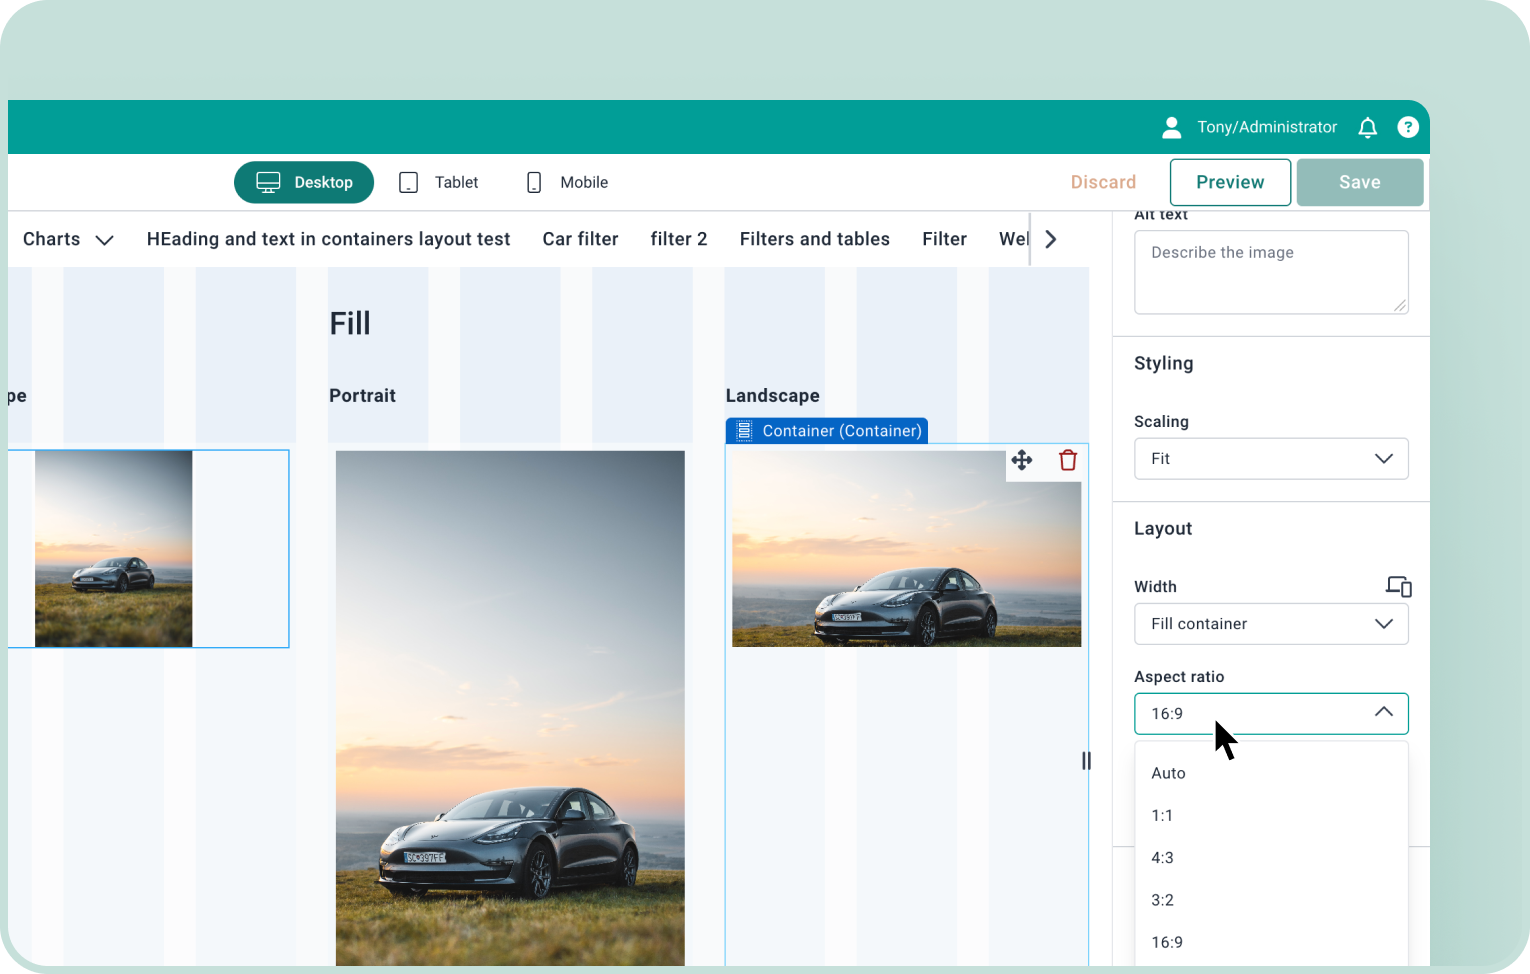Image resolution: width=1530 pixels, height=974 pixels.
Task: Click the Landscape heading text
Action: (x=773, y=396)
